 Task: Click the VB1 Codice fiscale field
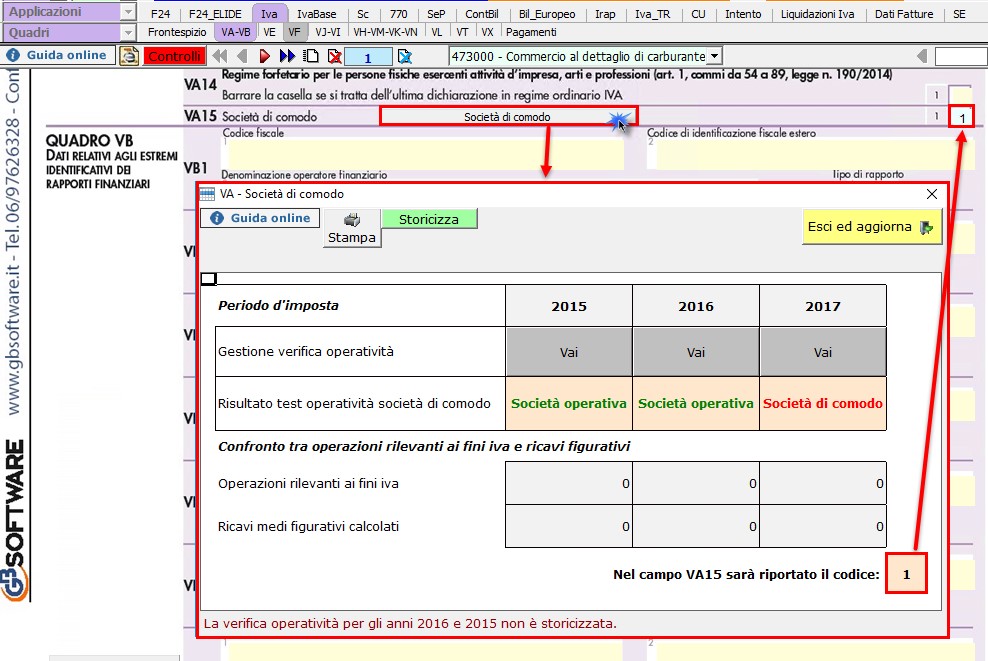pos(423,154)
